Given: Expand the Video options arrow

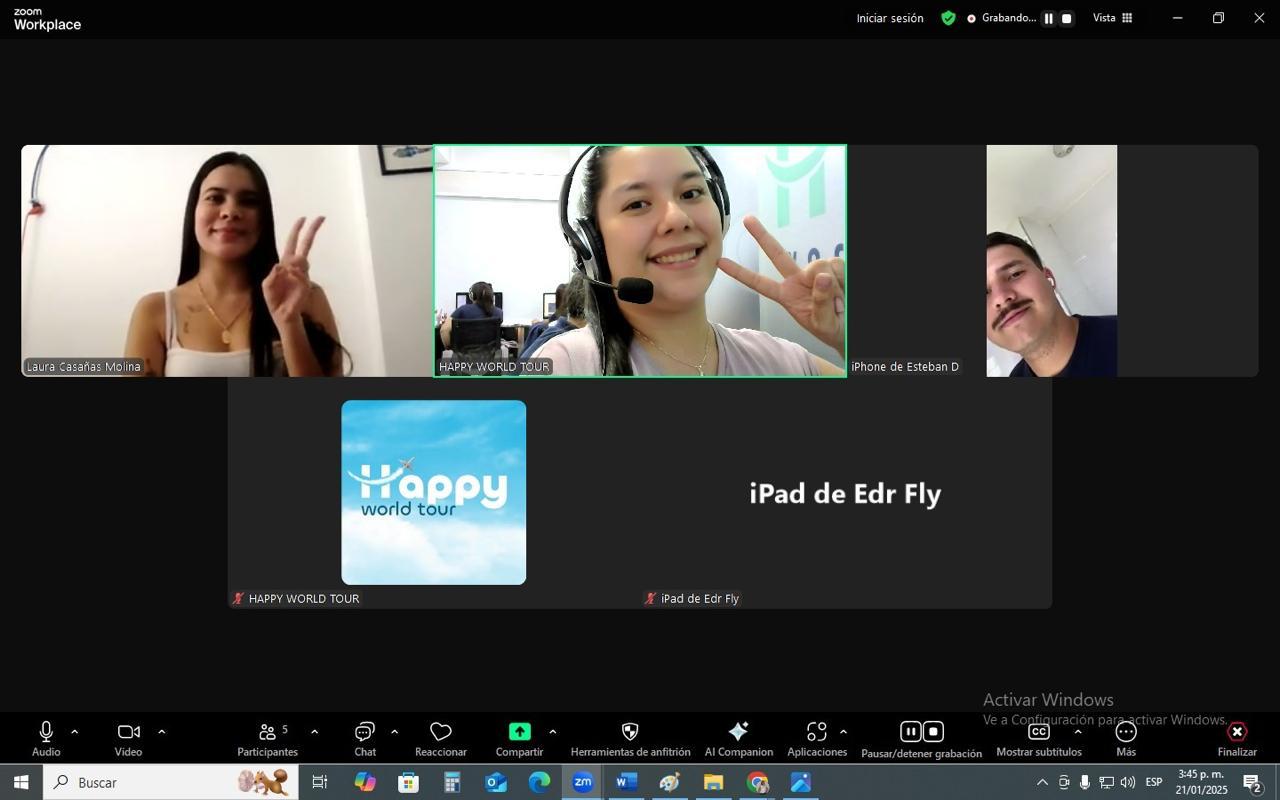Looking at the screenshot, I should 162,732.
